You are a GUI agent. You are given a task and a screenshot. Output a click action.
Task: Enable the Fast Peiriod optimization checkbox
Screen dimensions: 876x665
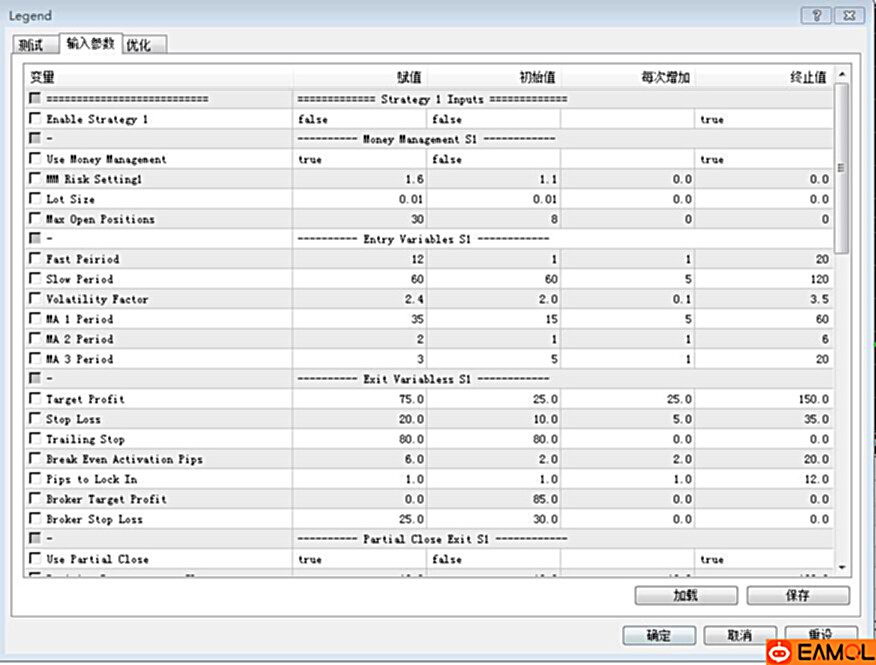[x=36, y=259]
